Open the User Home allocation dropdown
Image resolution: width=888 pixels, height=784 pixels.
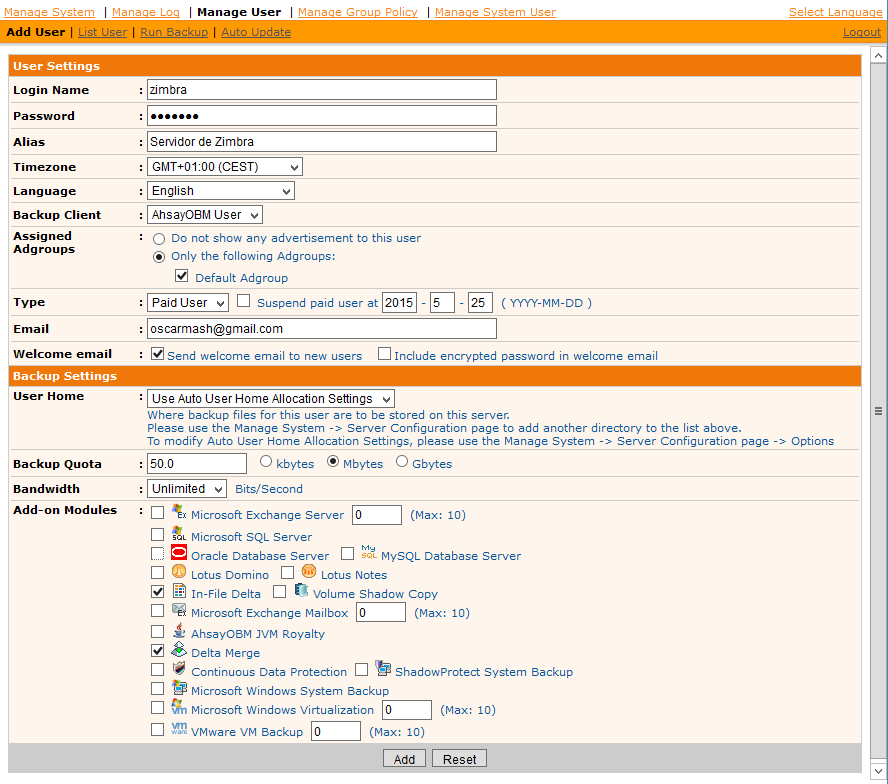(x=271, y=399)
